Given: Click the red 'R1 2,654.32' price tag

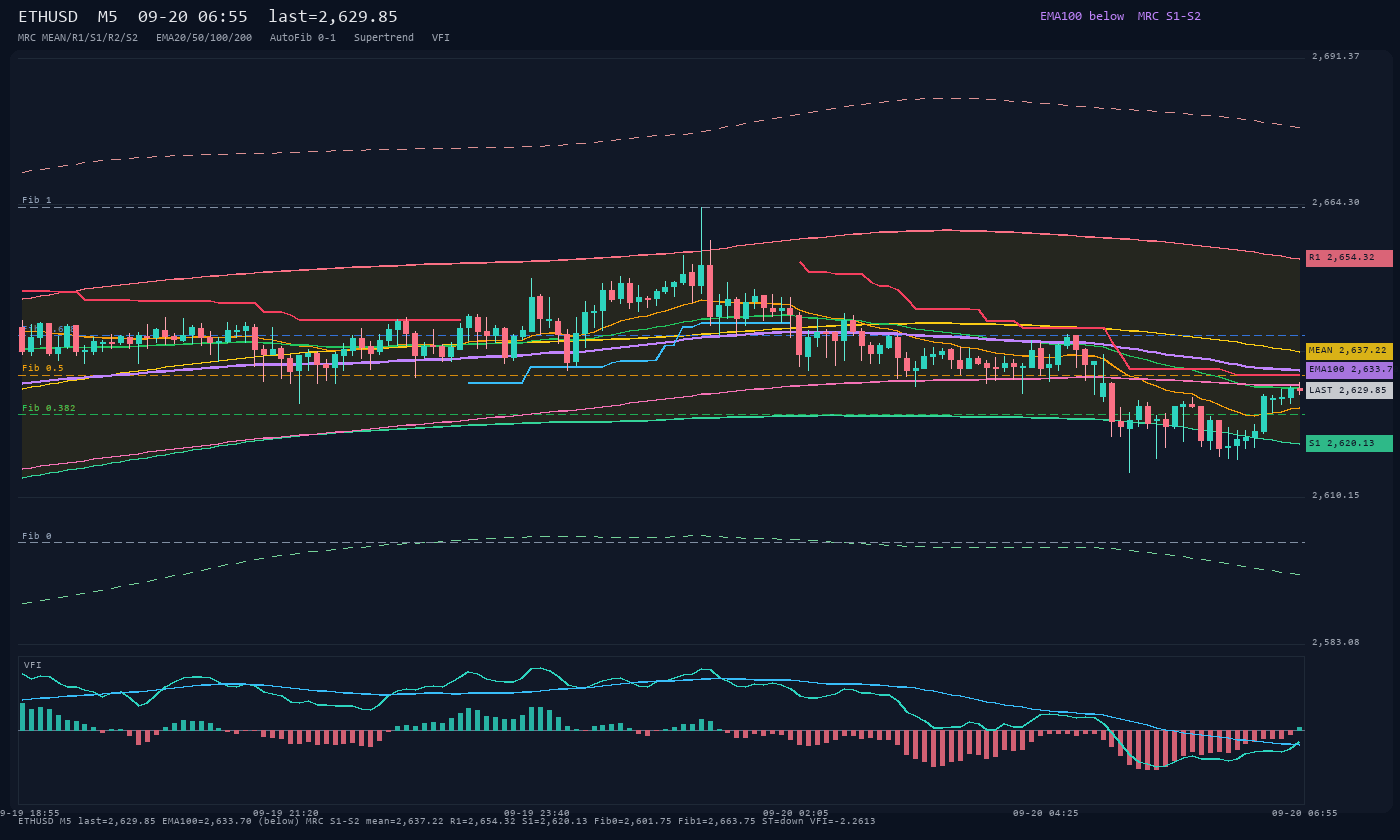Looking at the screenshot, I should tap(1349, 258).
